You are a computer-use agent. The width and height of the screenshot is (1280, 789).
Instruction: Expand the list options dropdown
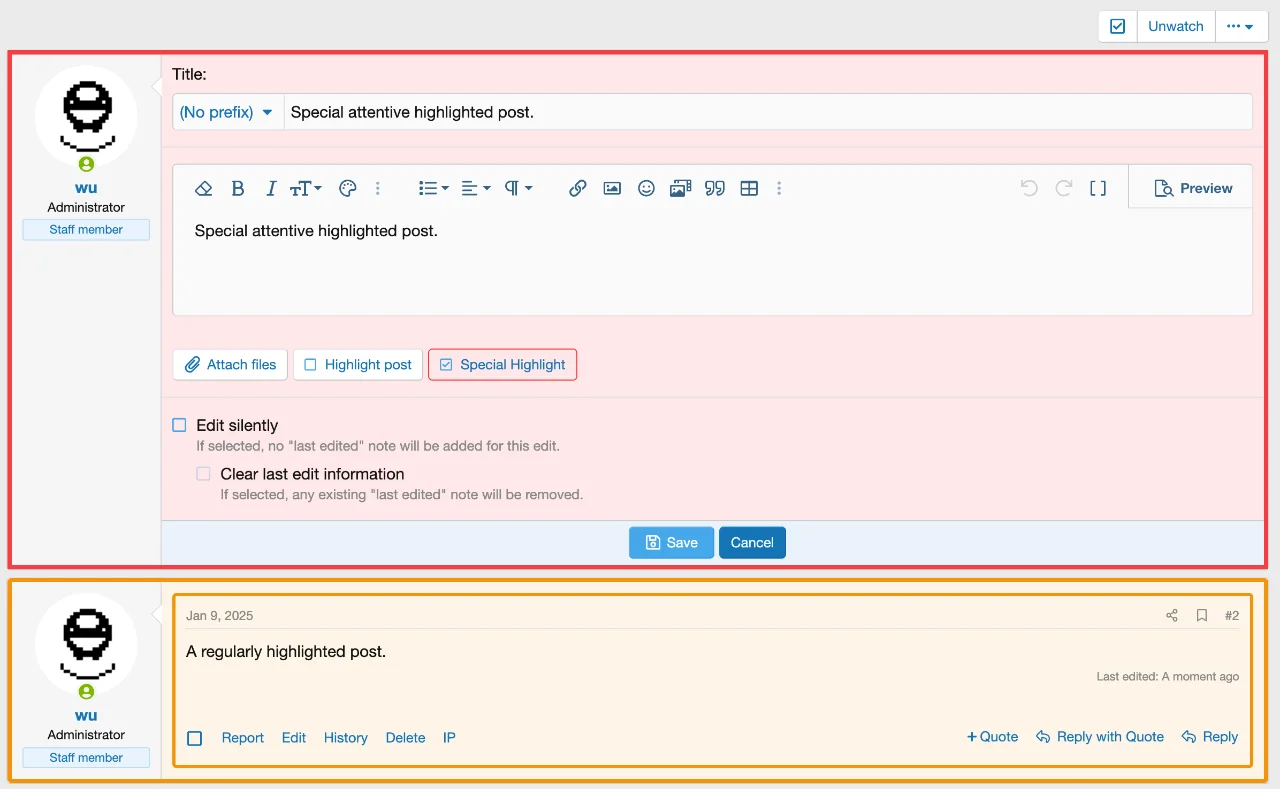433,188
